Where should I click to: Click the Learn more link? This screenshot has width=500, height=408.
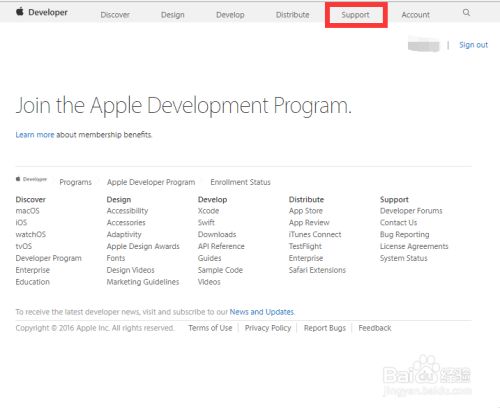click(x=35, y=135)
